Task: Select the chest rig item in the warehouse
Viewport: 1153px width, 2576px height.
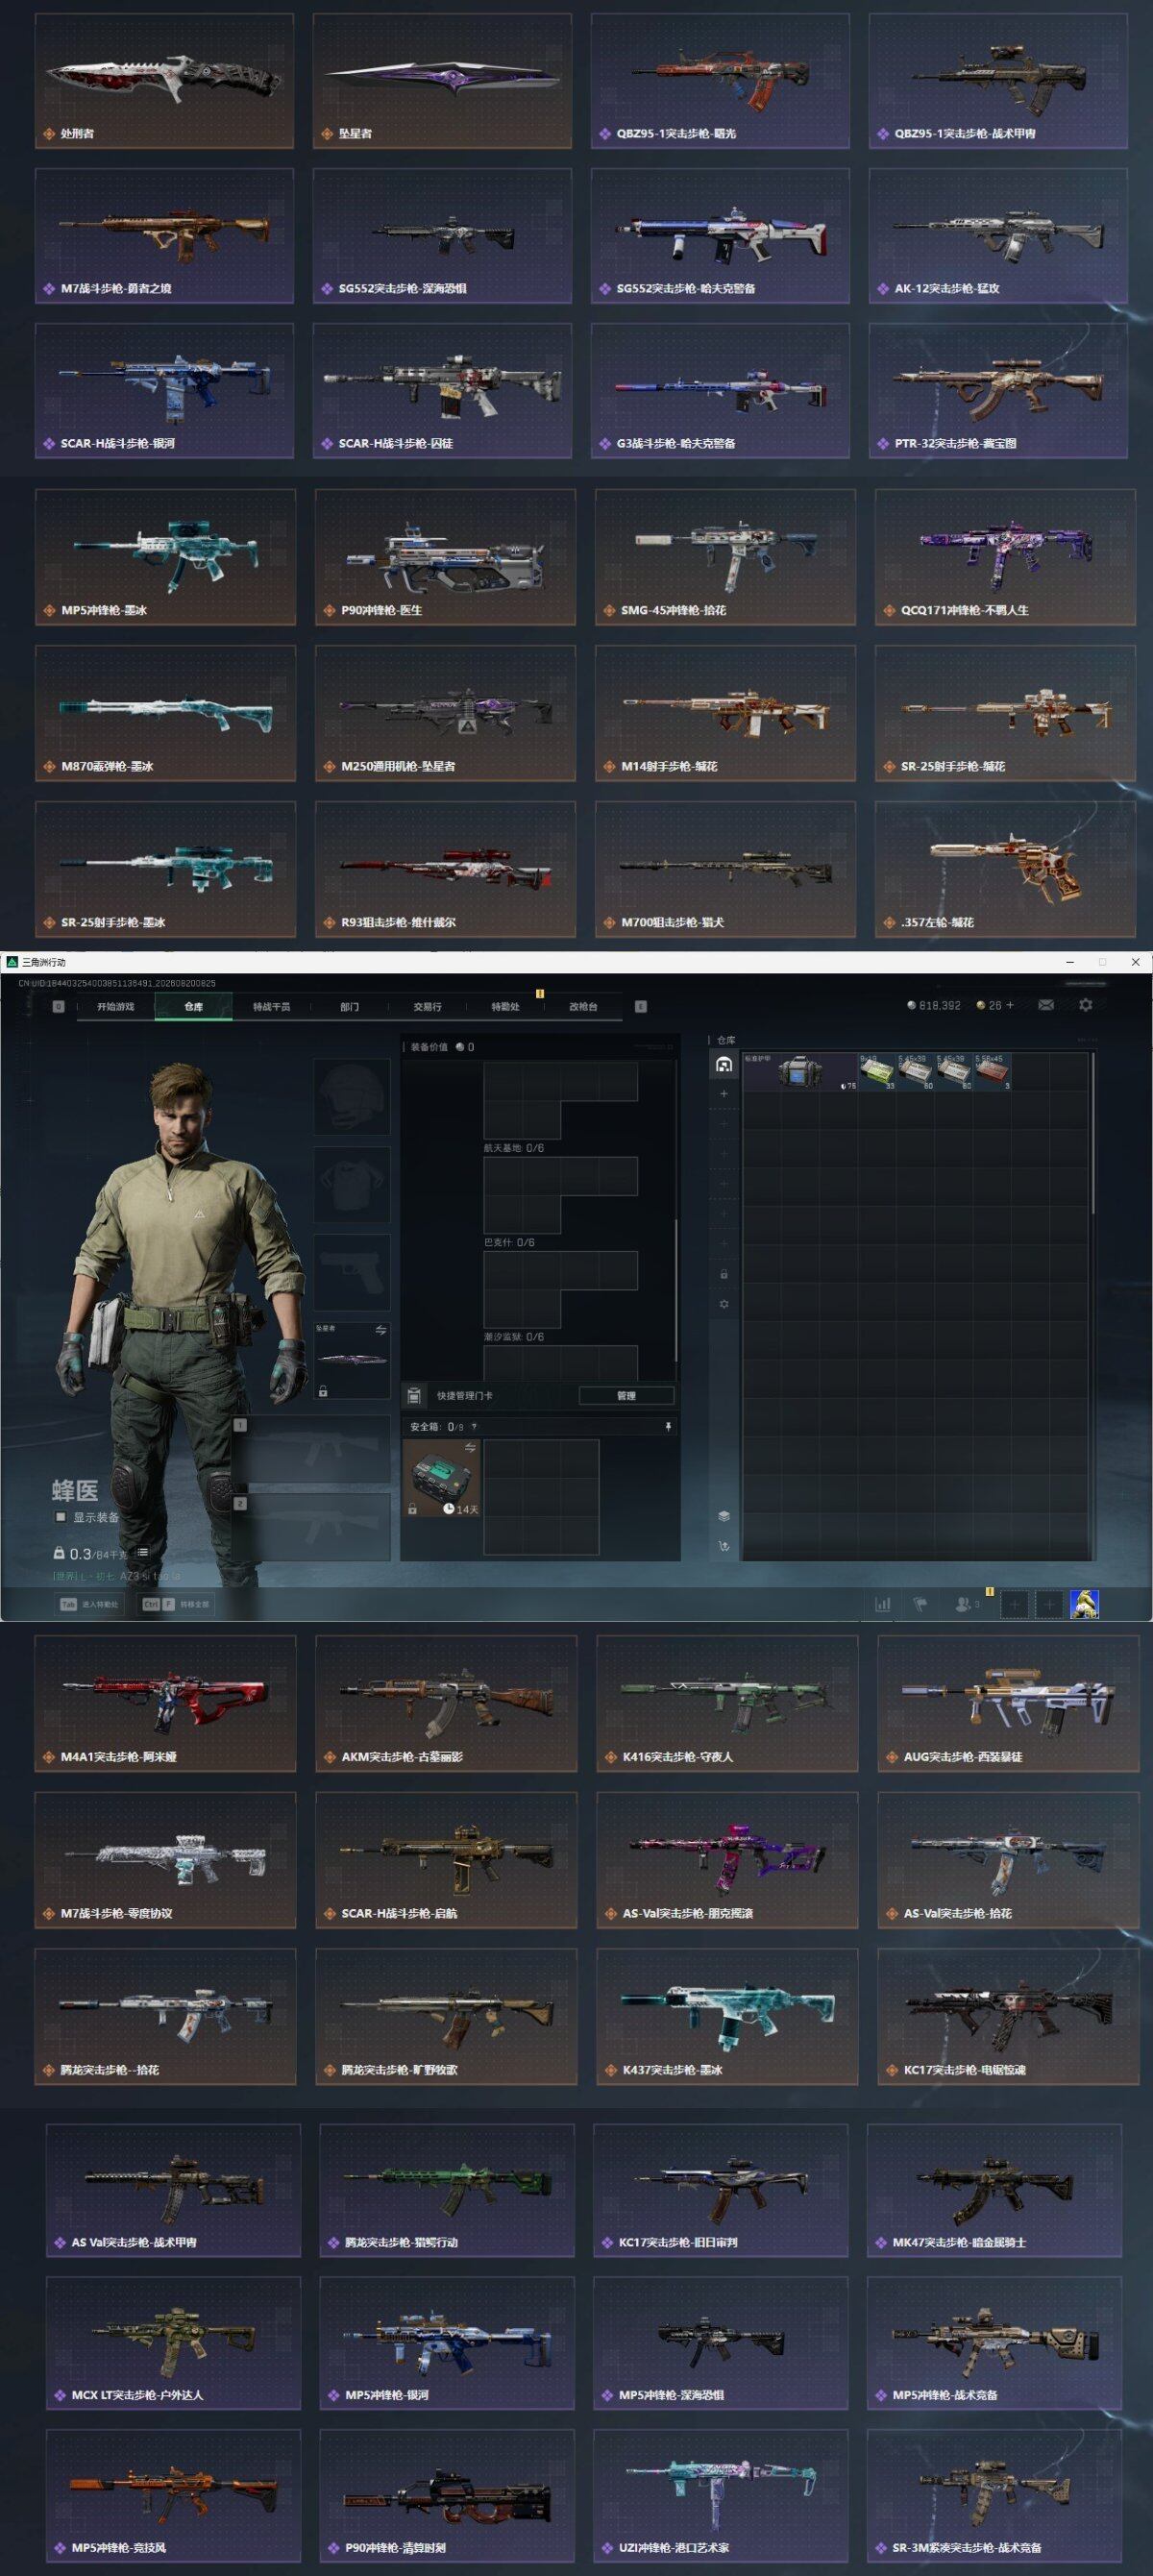Action: tap(800, 1071)
